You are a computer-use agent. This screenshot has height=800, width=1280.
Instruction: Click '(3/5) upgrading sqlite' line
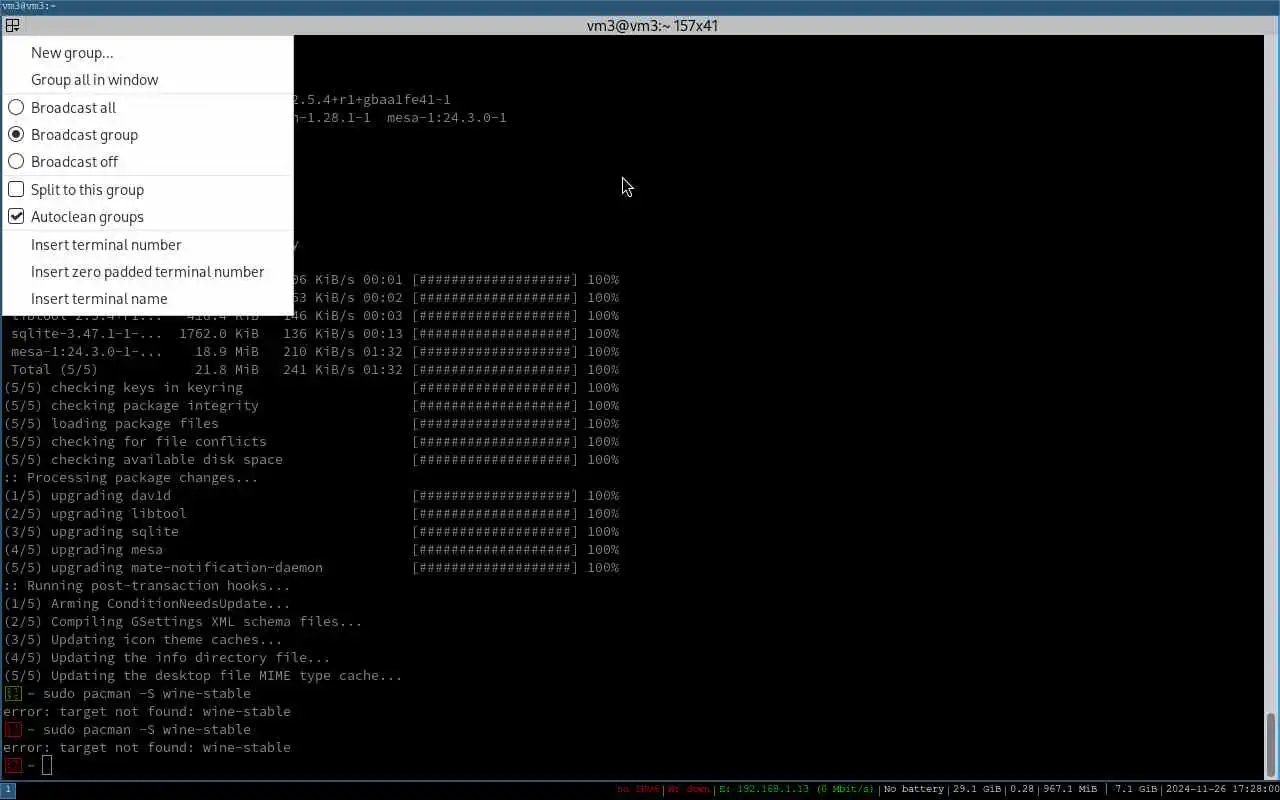pyautogui.click(x=91, y=532)
